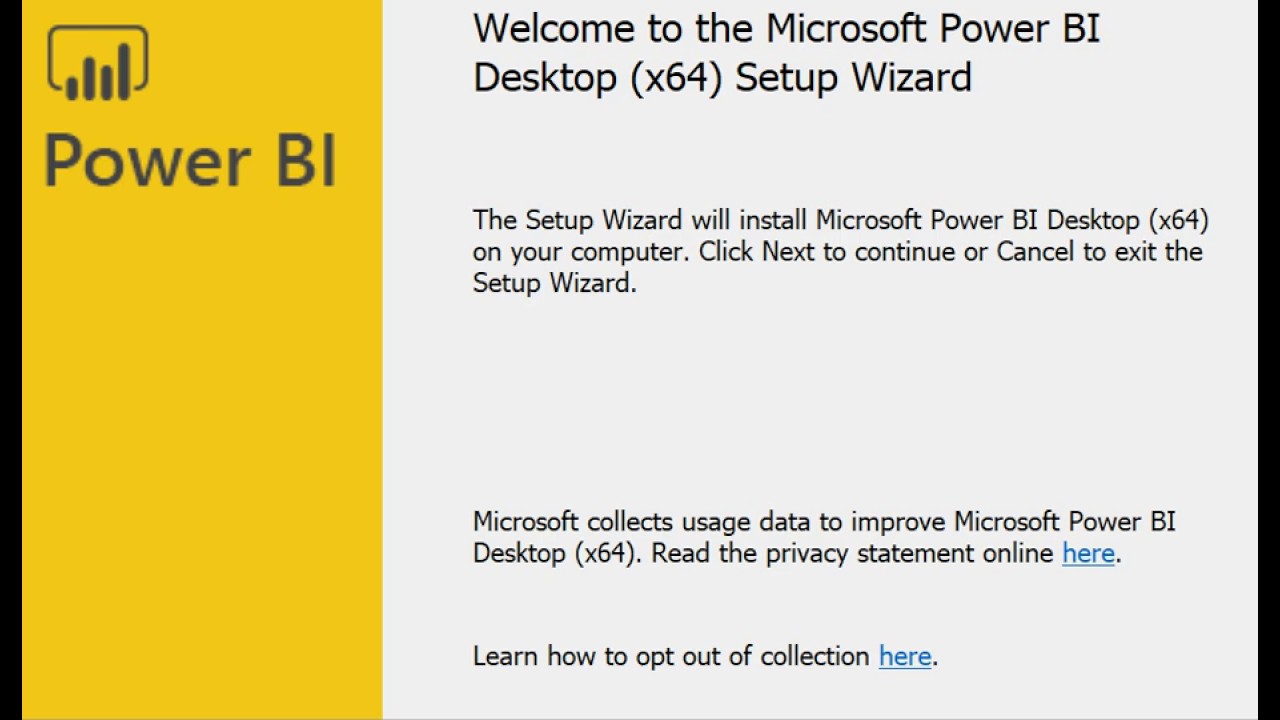Click the "Power BI" wordmark text
Screen dimensions: 1280x720
190,161
